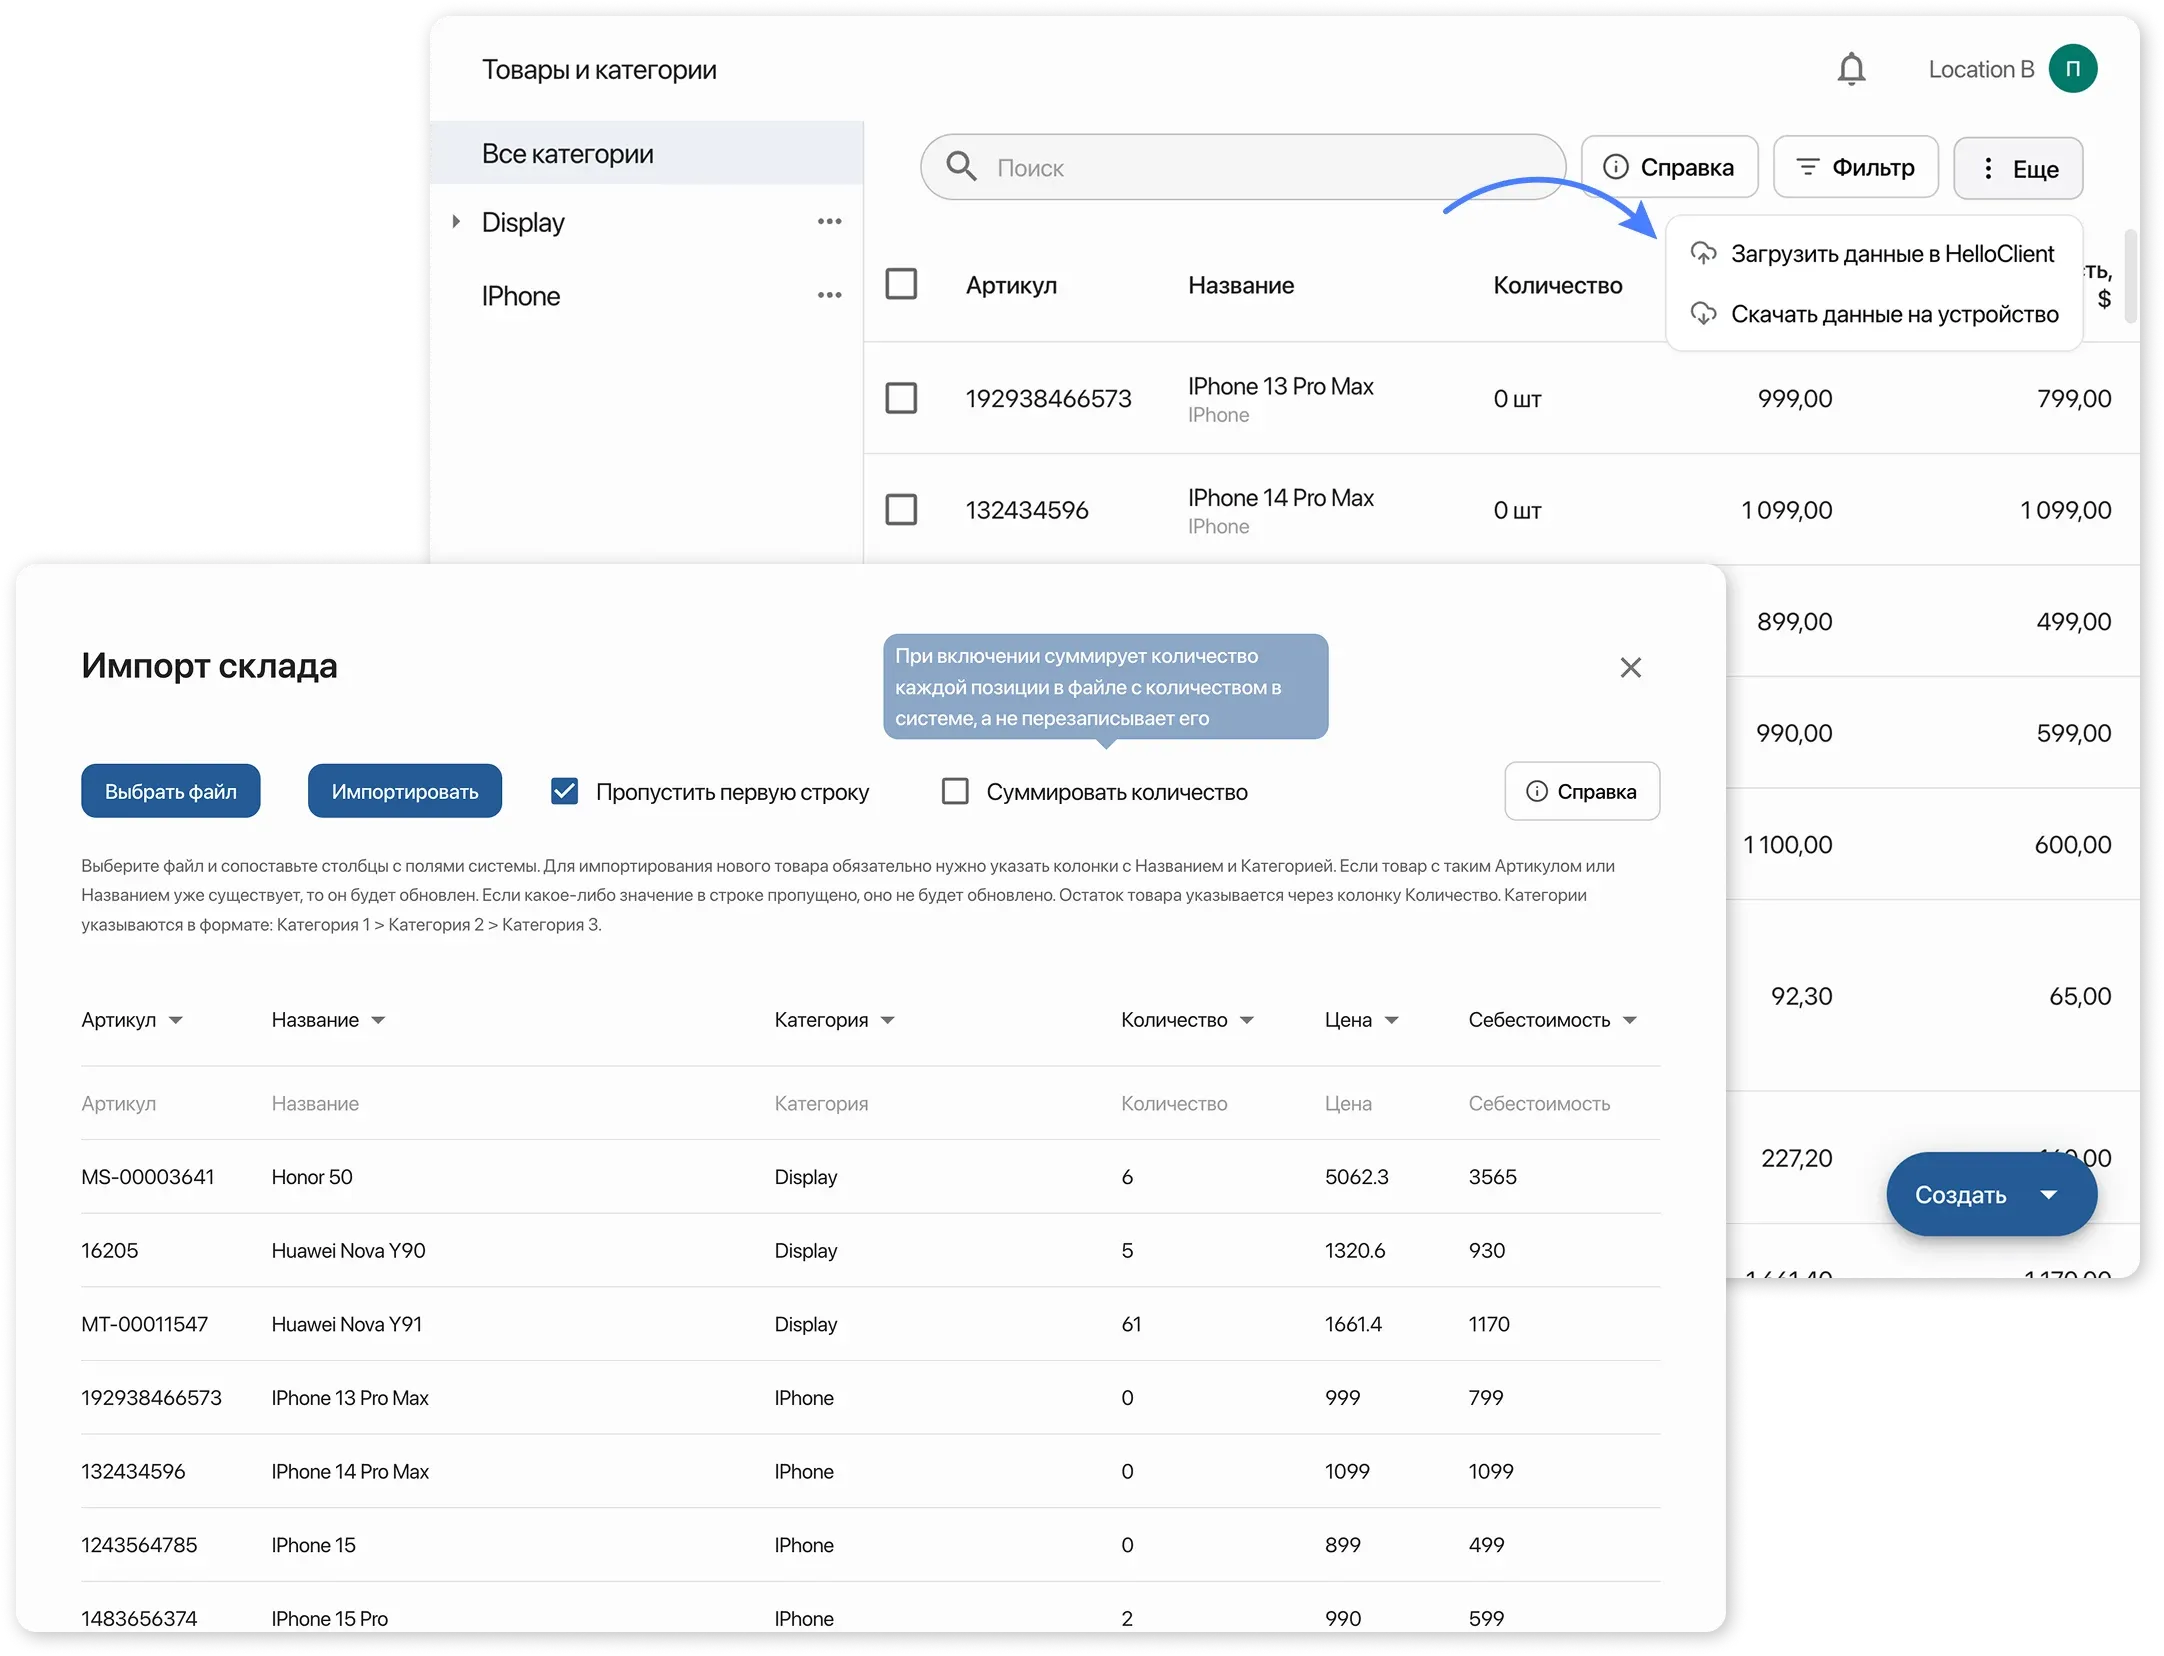Click the download cloud icon
Viewport: 2164px width, 1656px height.
click(x=1703, y=314)
